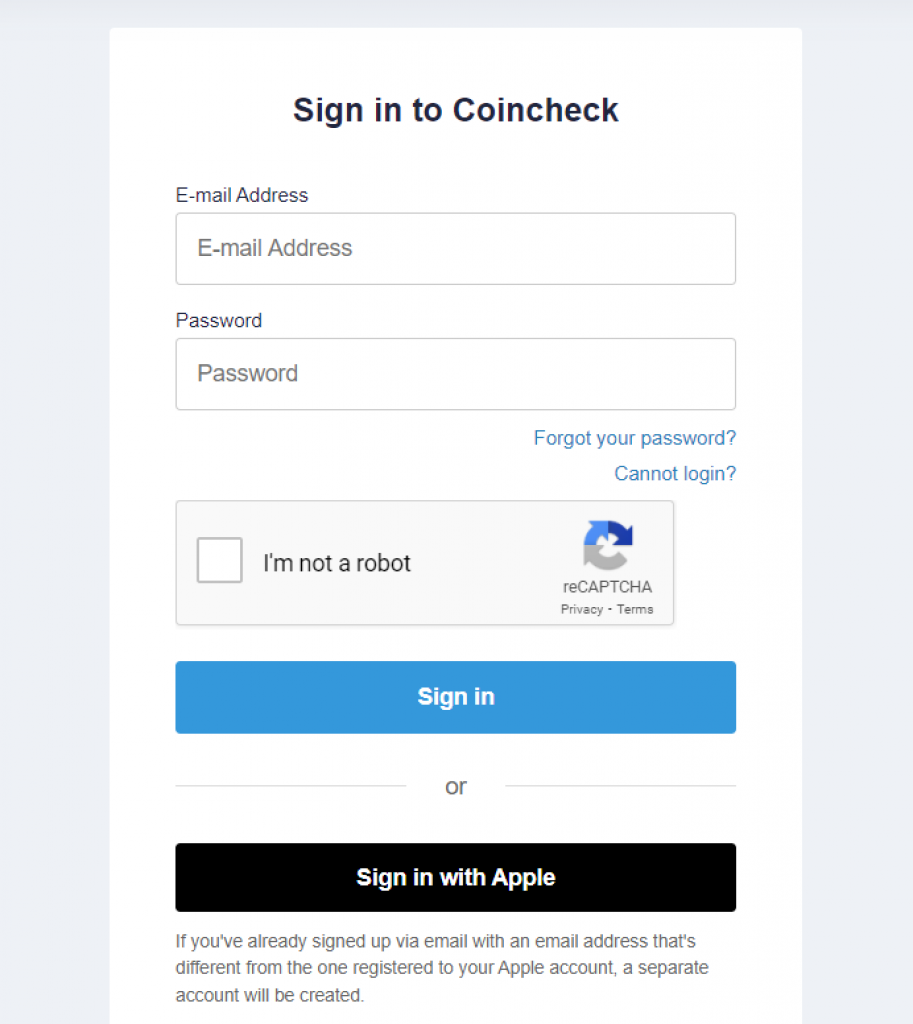This screenshot has height=1024, width=913.
Task: Focus the Password input field
Action: (x=455, y=374)
